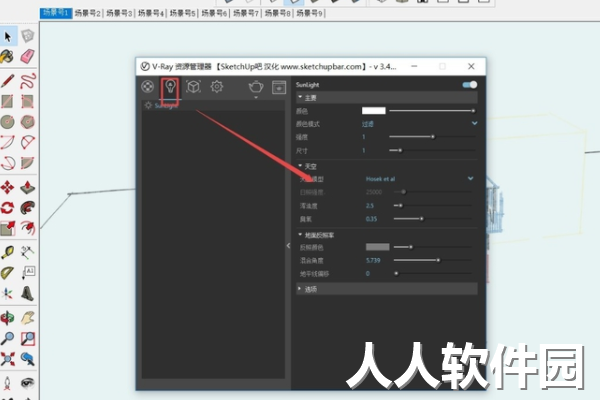Click the 0.35 ozone value field

(371, 219)
